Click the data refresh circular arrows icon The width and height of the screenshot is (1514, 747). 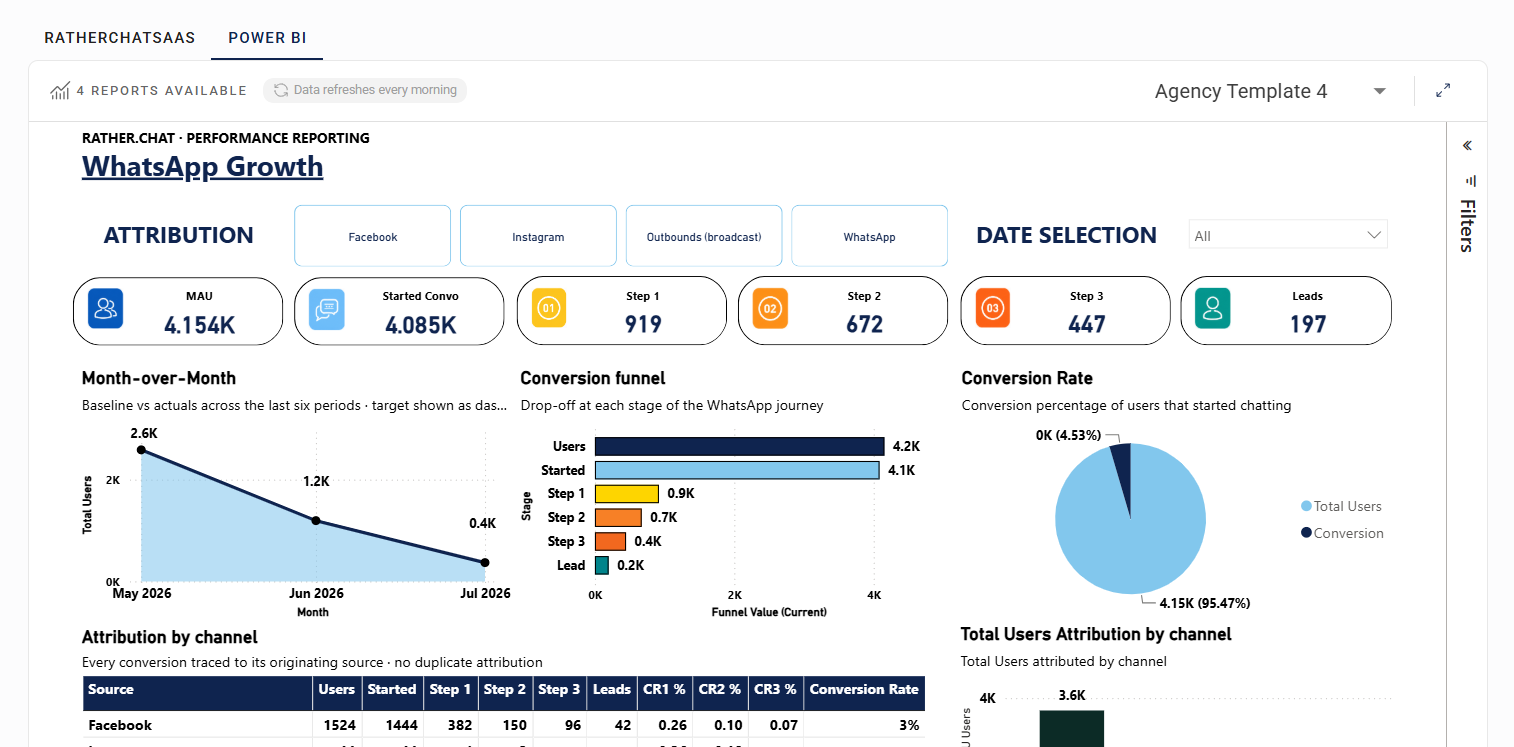click(x=281, y=90)
